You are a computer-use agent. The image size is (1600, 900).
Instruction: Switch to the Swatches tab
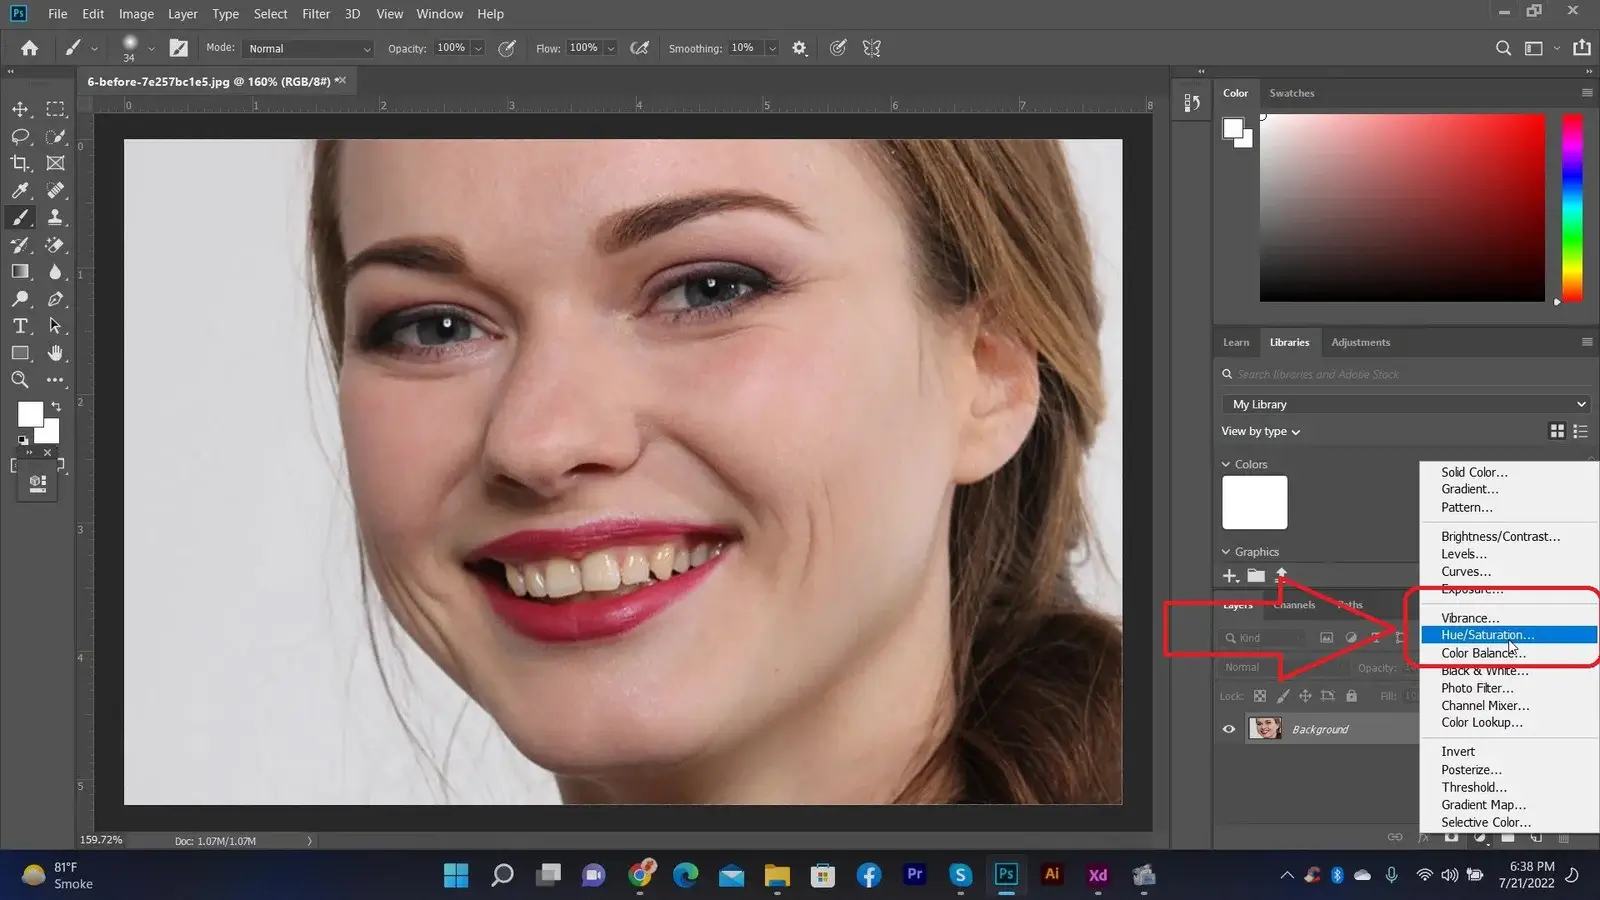pyautogui.click(x=1291, y=93)
